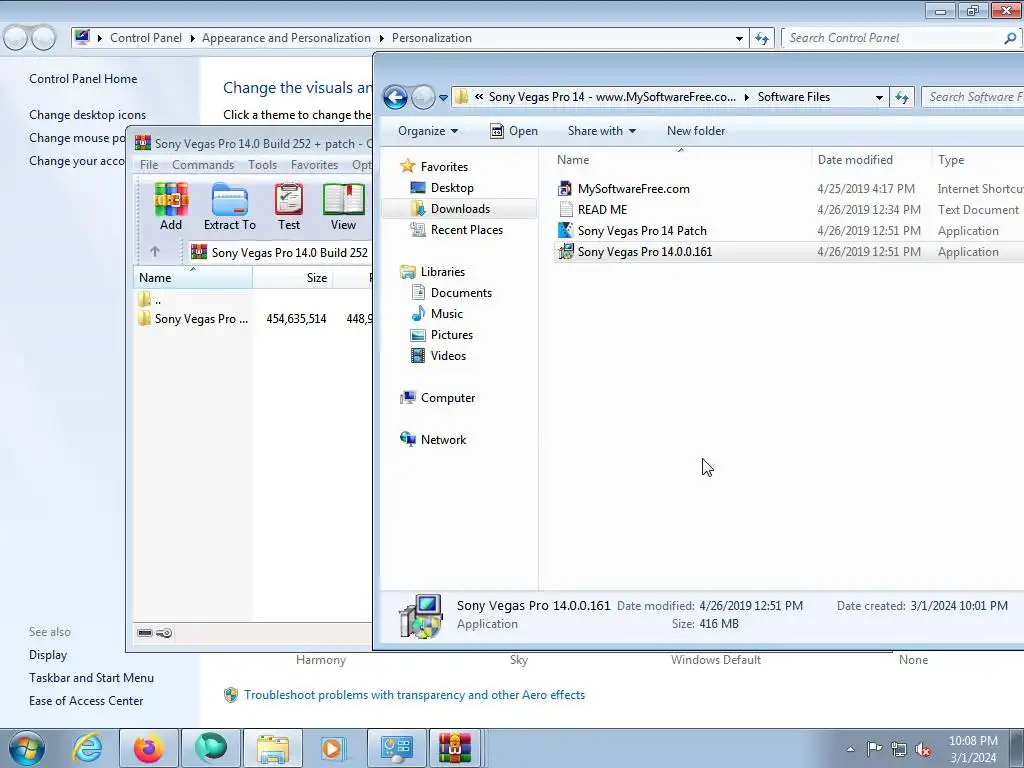This screenshot has height=768, width=1024.
Task: Open Action Center flag tray icon
Action: tap(874, 749)
